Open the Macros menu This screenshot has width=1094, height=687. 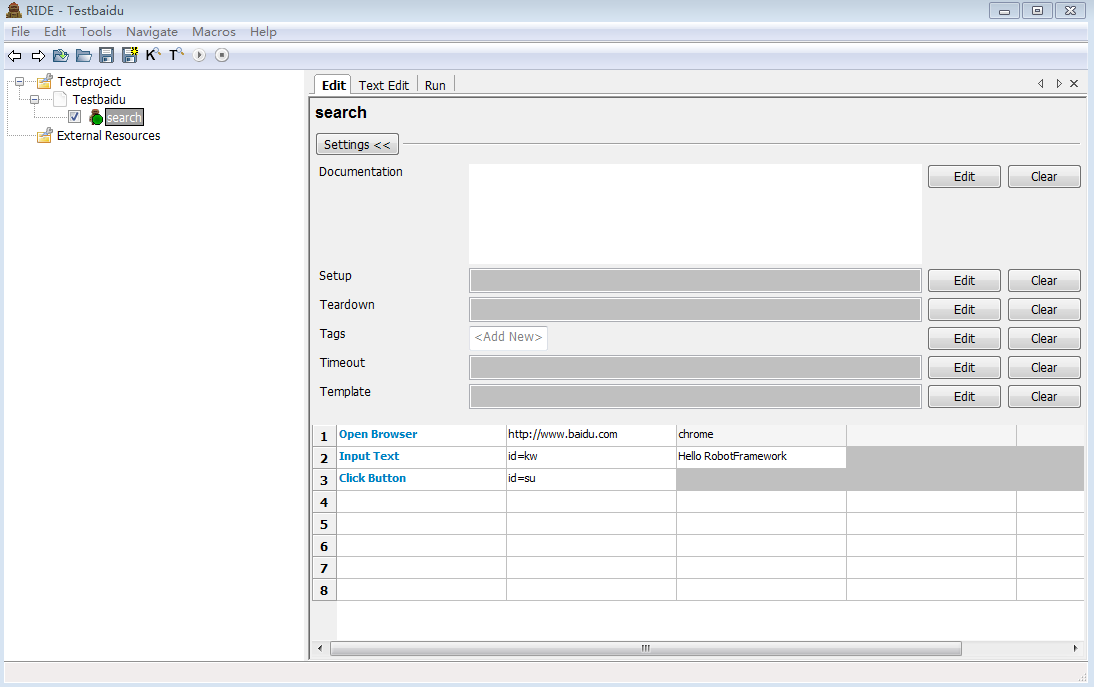214,32
